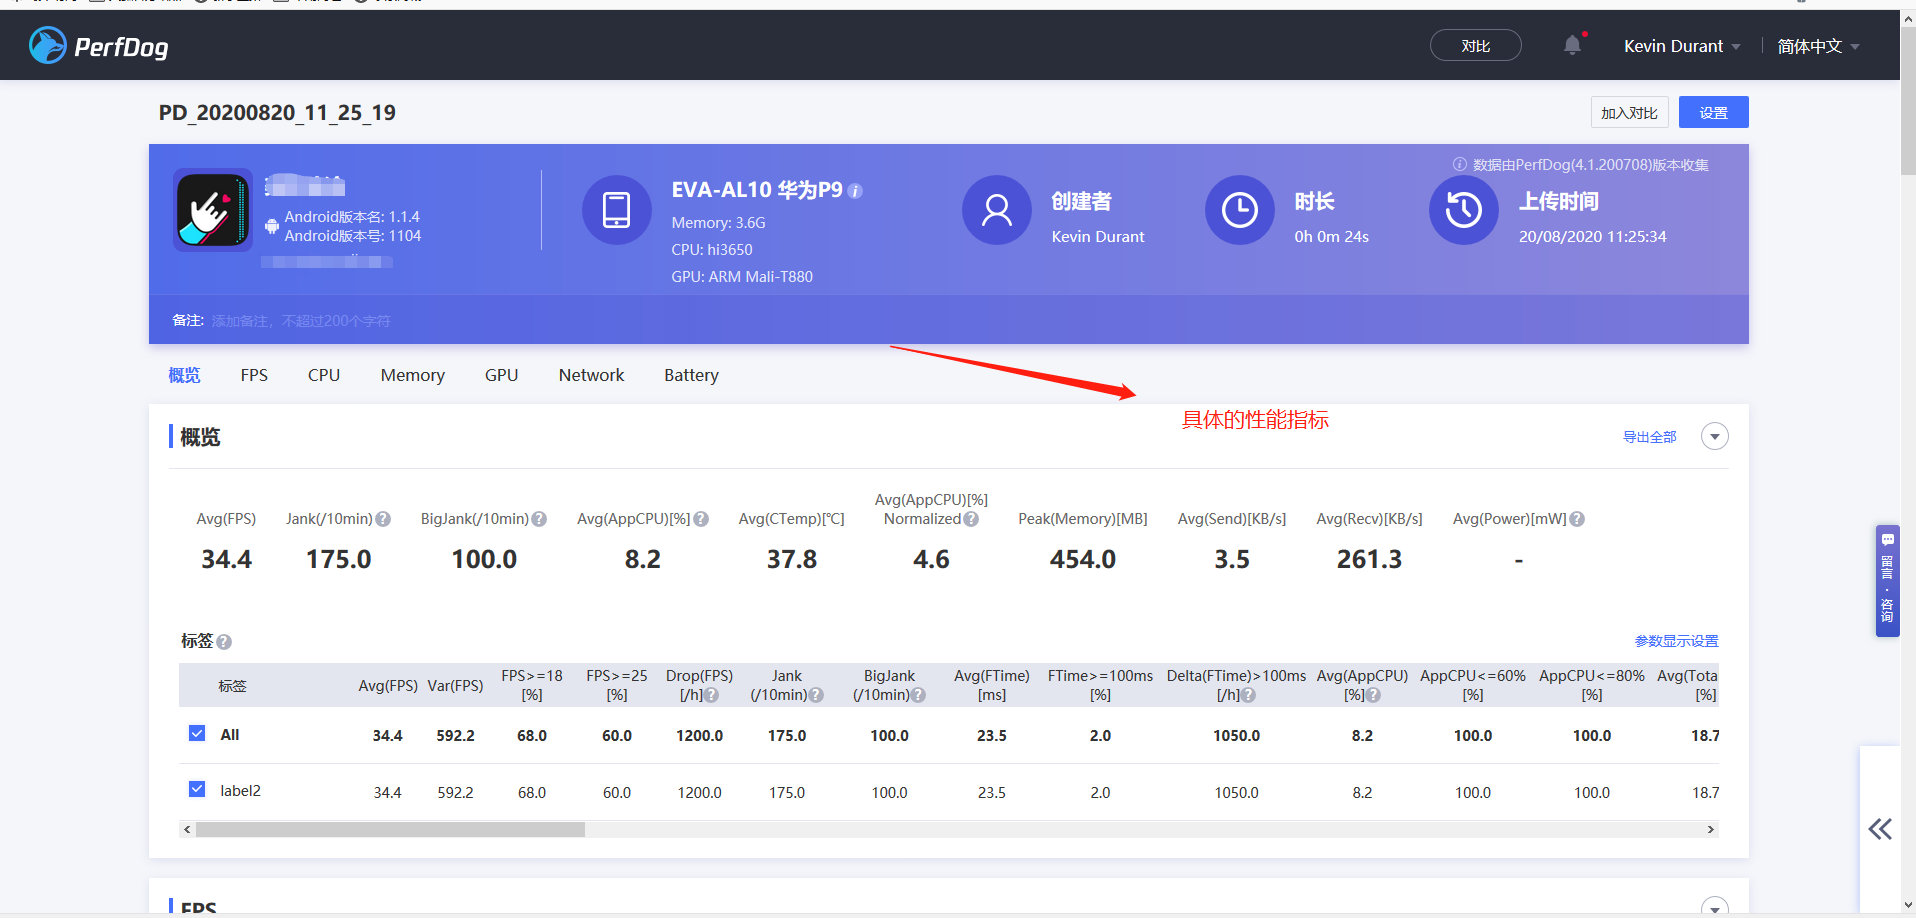Select the 概览 tab

point(184,375)
